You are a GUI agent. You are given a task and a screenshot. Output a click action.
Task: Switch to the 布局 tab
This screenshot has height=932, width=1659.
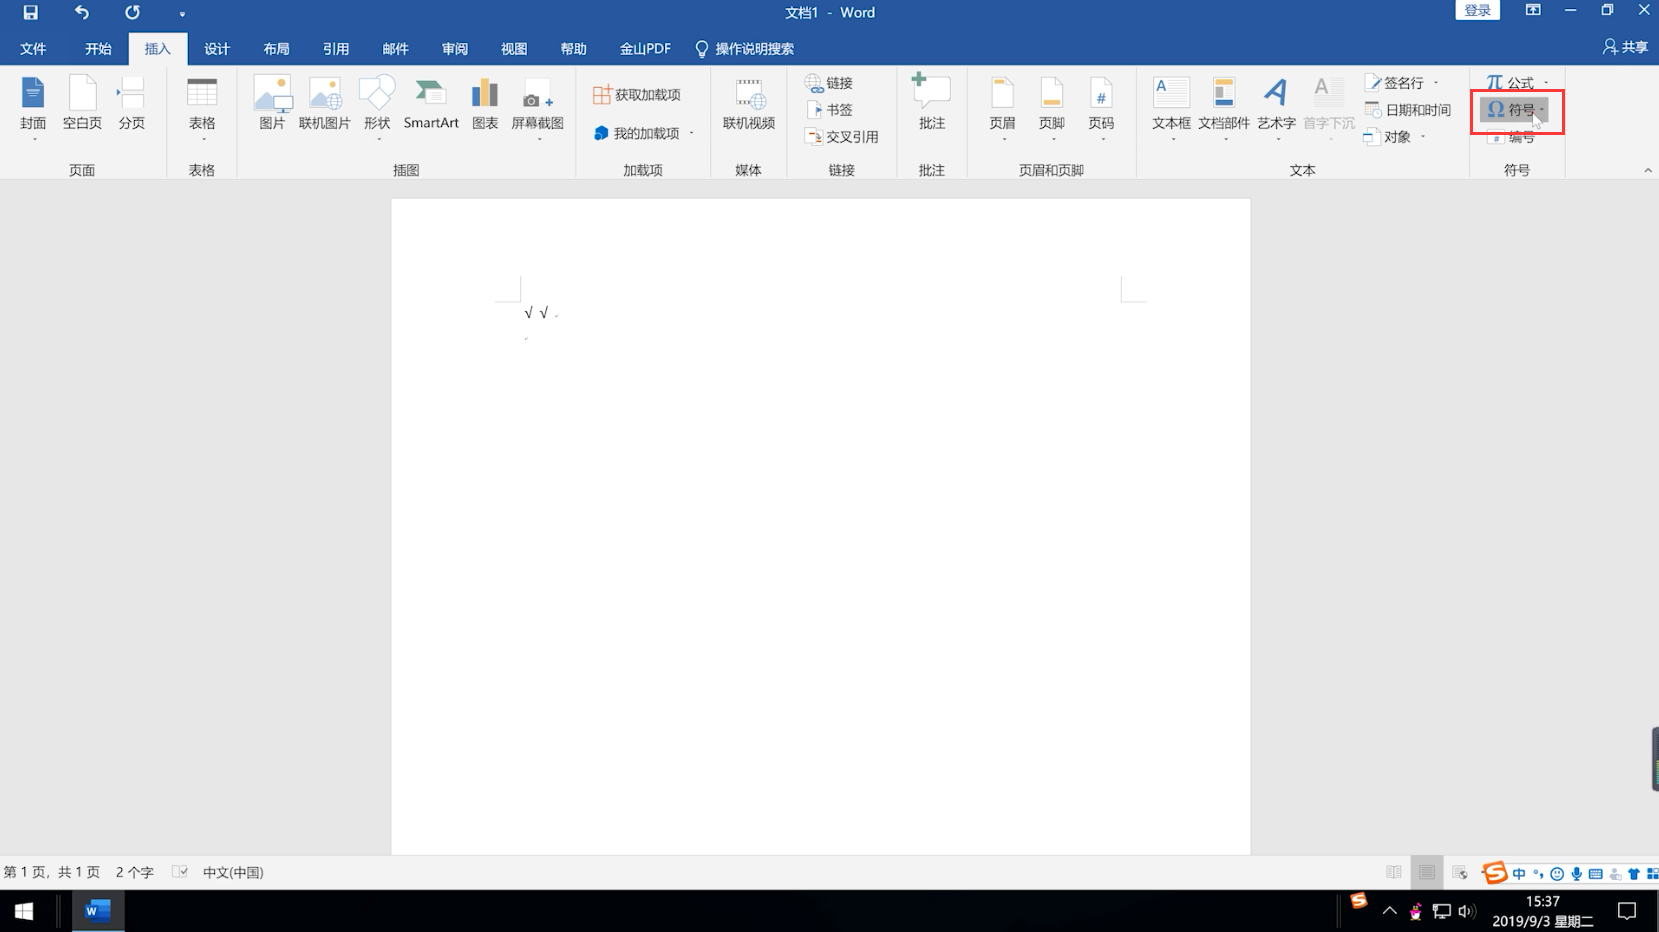coord(276,48)
